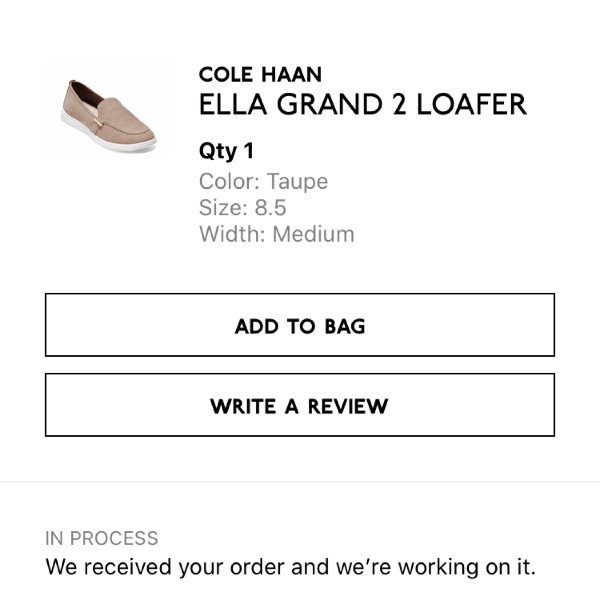The image size is (600, 600).
Task: Select the Medium width value
Action: (313, 234)
